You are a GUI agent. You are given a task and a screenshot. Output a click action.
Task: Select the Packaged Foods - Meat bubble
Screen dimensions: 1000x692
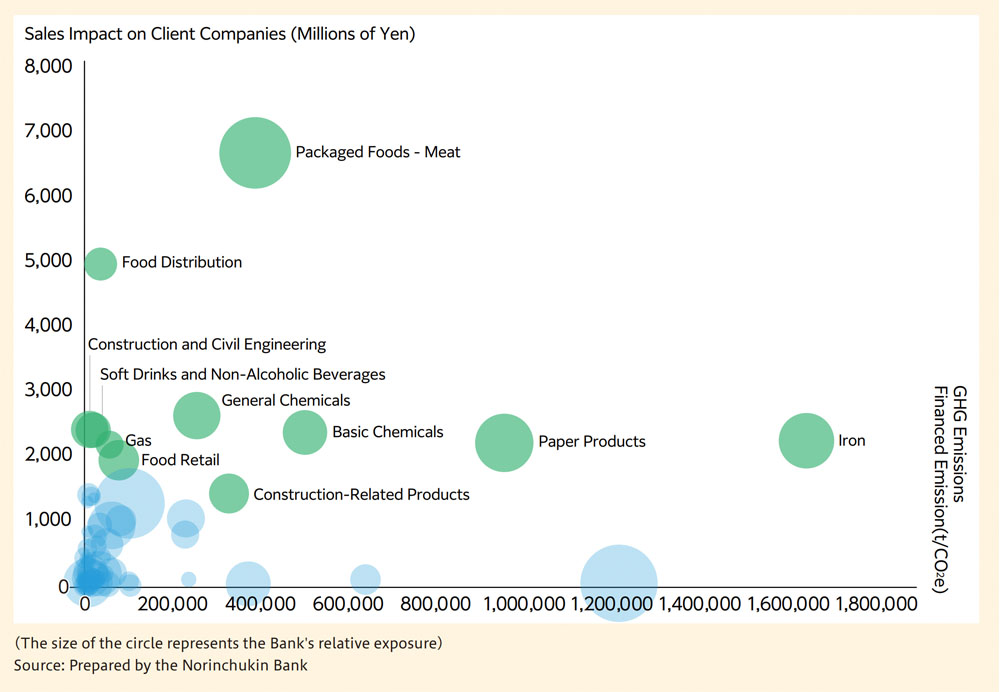click(254, 152)
